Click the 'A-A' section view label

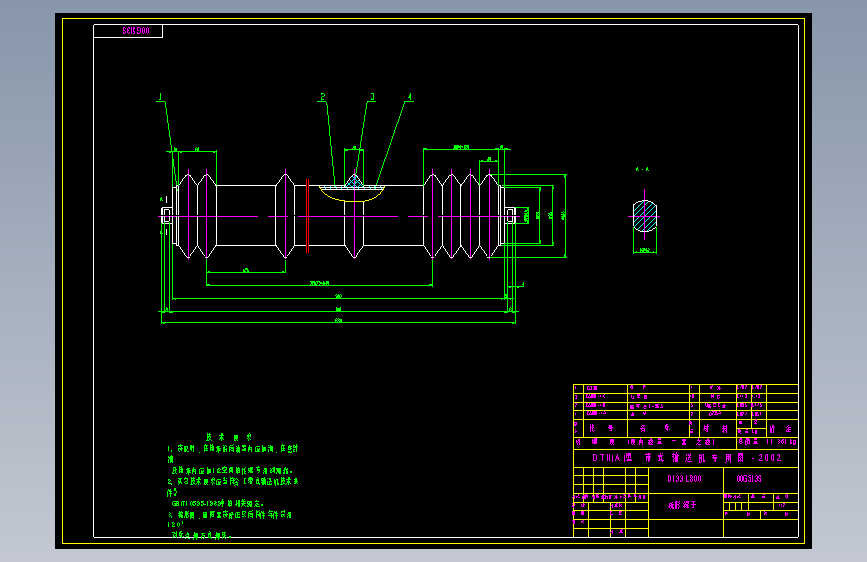click(642, 169)
